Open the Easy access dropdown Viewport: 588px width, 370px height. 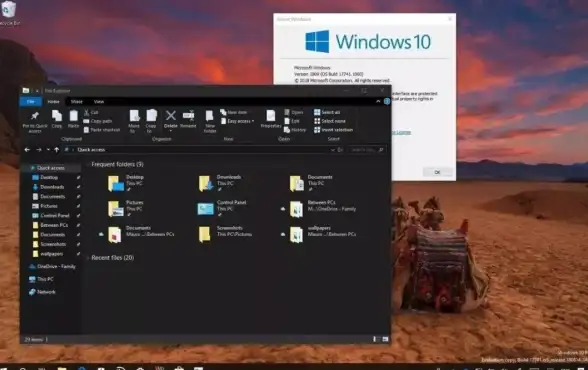[237, 121]
